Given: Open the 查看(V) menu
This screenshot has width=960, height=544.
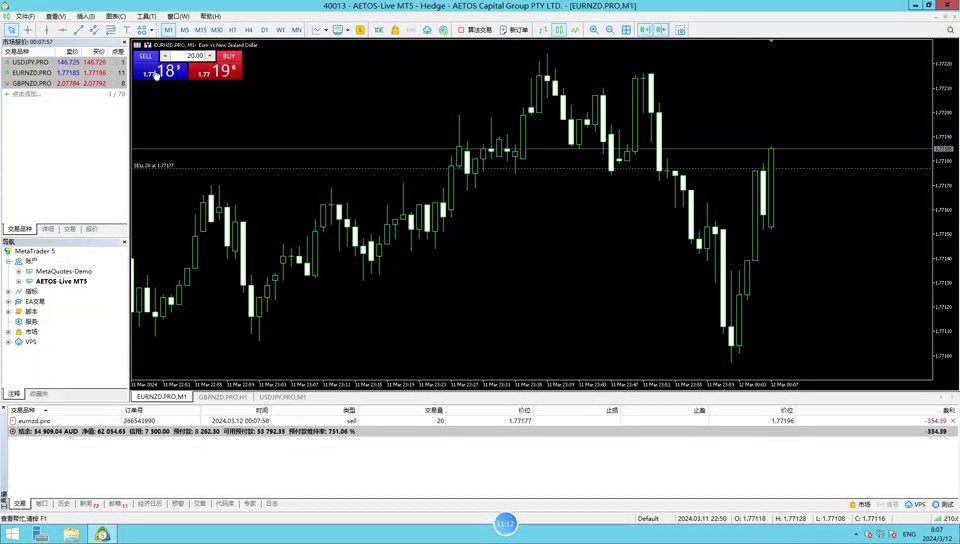Looking at the screenshot, I should point(56,17).
